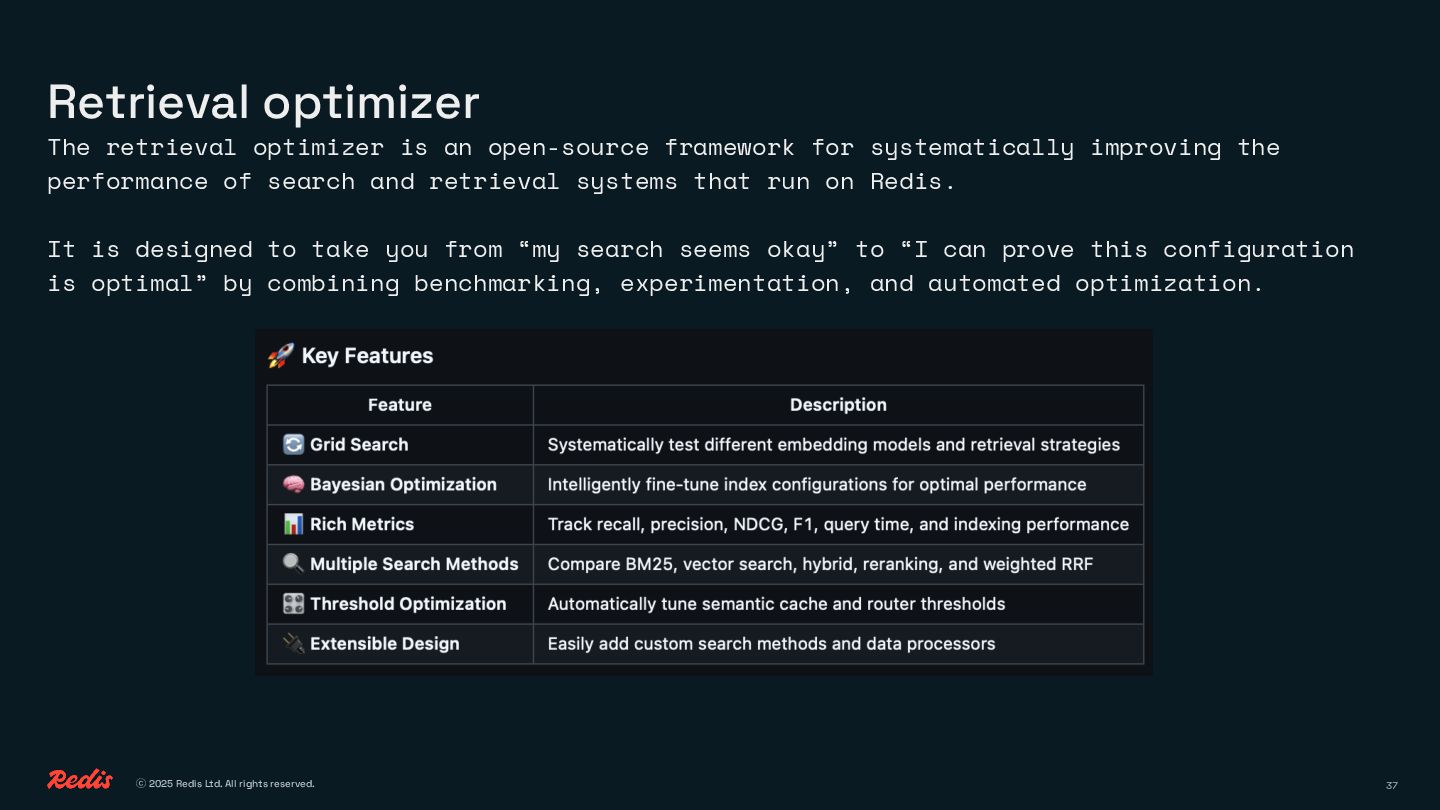Click the Grid Search feature label
Screen dimensions: 1440x810
pos(359,444)
